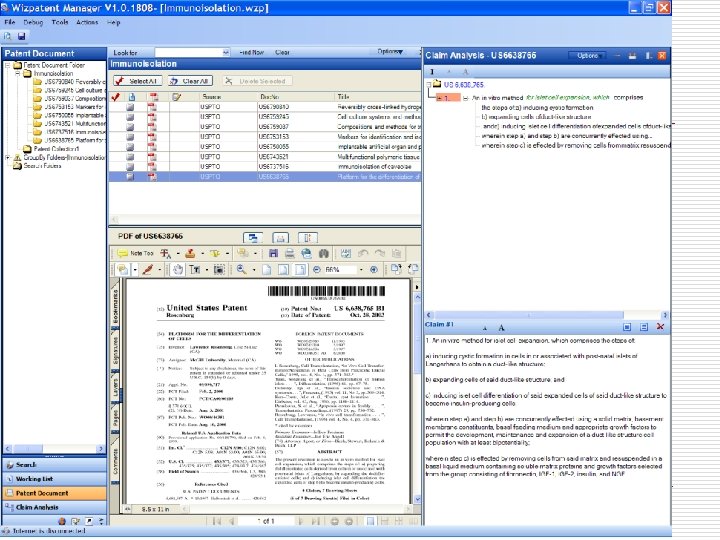
Task: Click the Patent Document tree horizontal scrollbar
Action: tap(54, 448)
